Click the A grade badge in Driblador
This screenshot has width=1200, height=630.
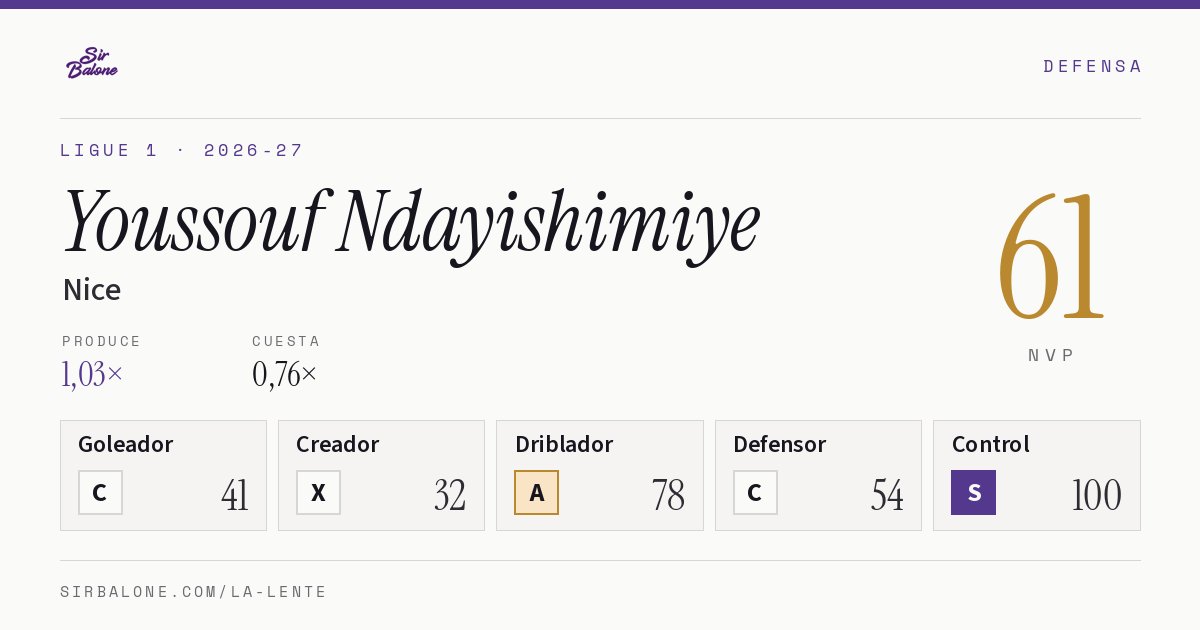pyautogui.click(x=537, y=492)
